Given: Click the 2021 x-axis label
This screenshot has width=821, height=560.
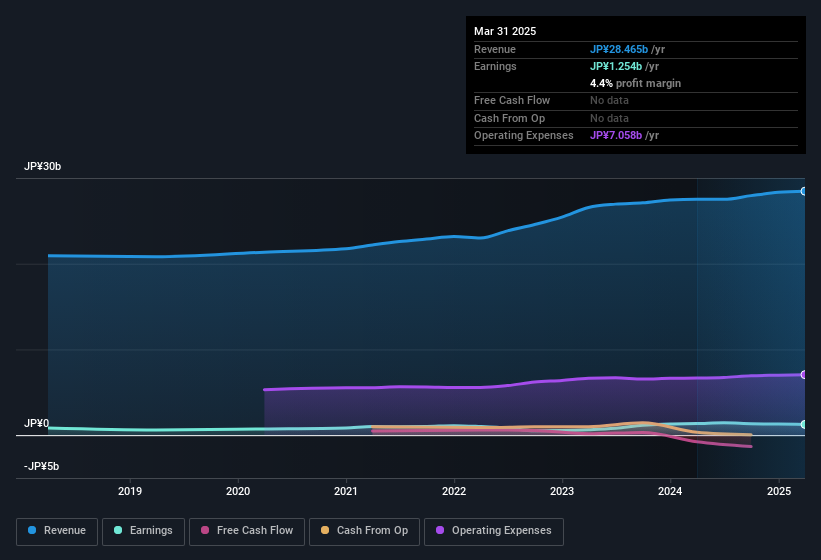Looking at the screenshot, I should tap(346, 491).
